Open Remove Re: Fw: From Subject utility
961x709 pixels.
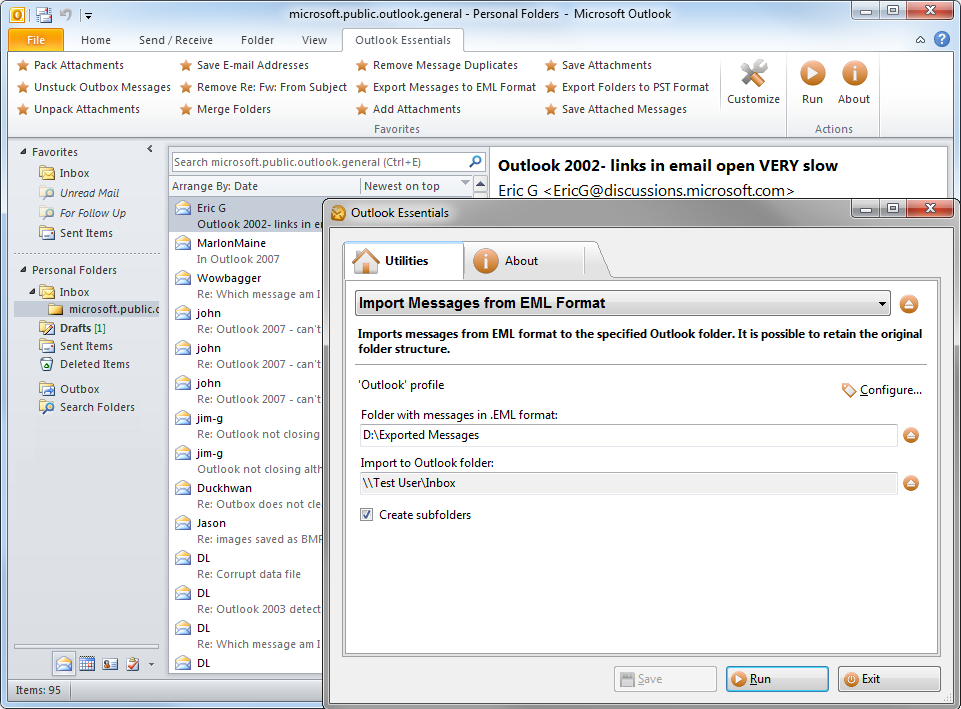pyautogui.click(x=264, y=87)
